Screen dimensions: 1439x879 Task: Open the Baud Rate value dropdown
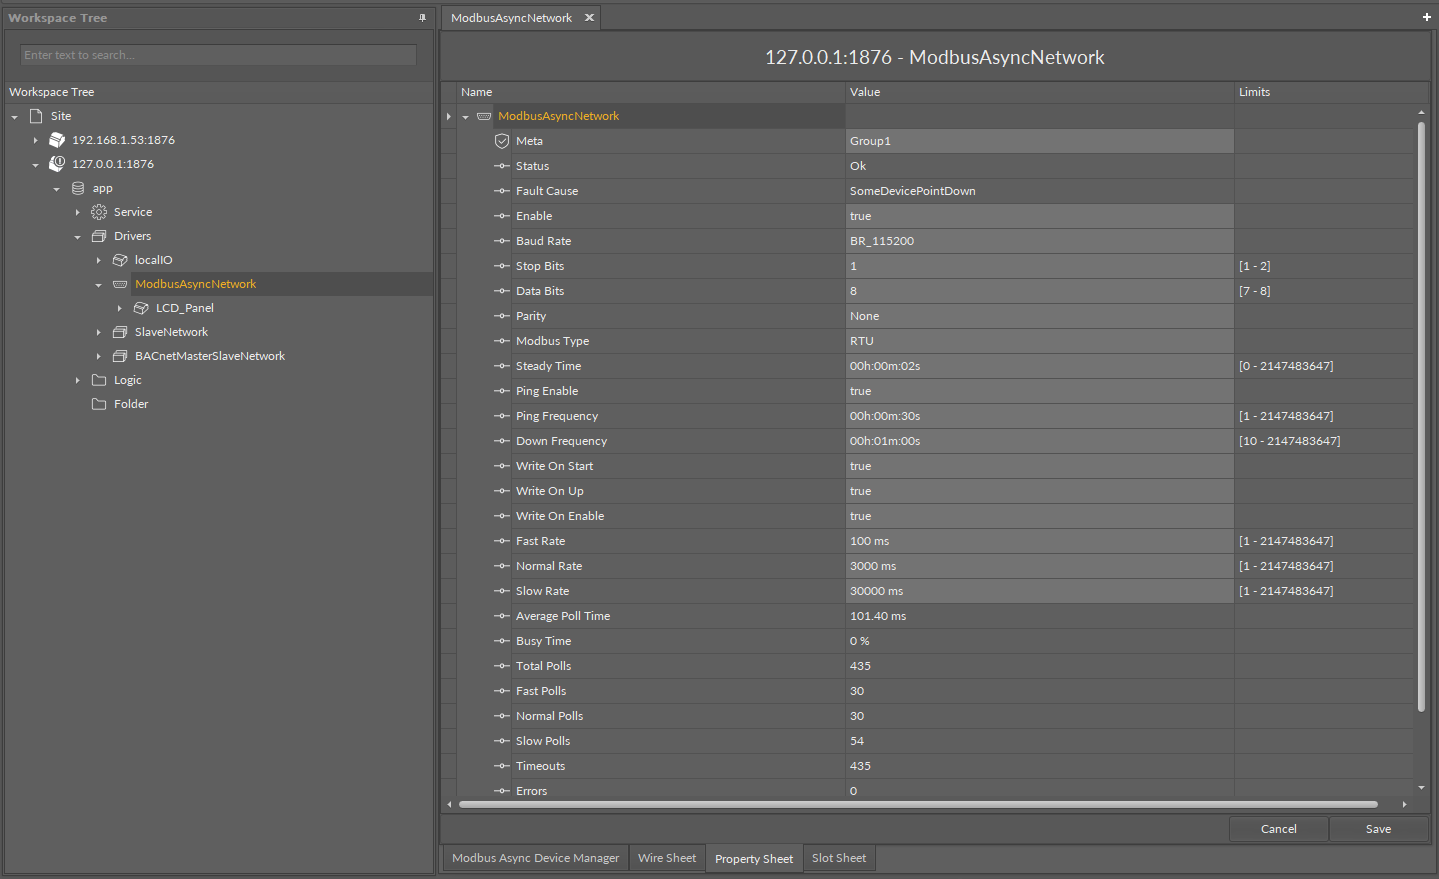coord(1038,241)
